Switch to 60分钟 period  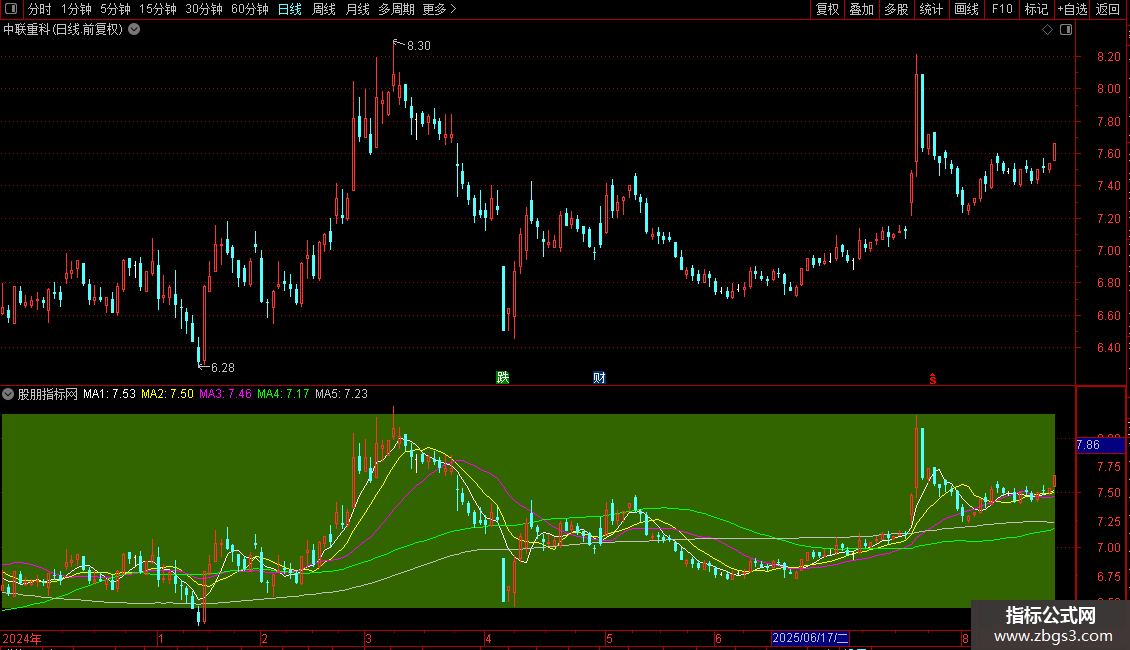coord(250,9)
